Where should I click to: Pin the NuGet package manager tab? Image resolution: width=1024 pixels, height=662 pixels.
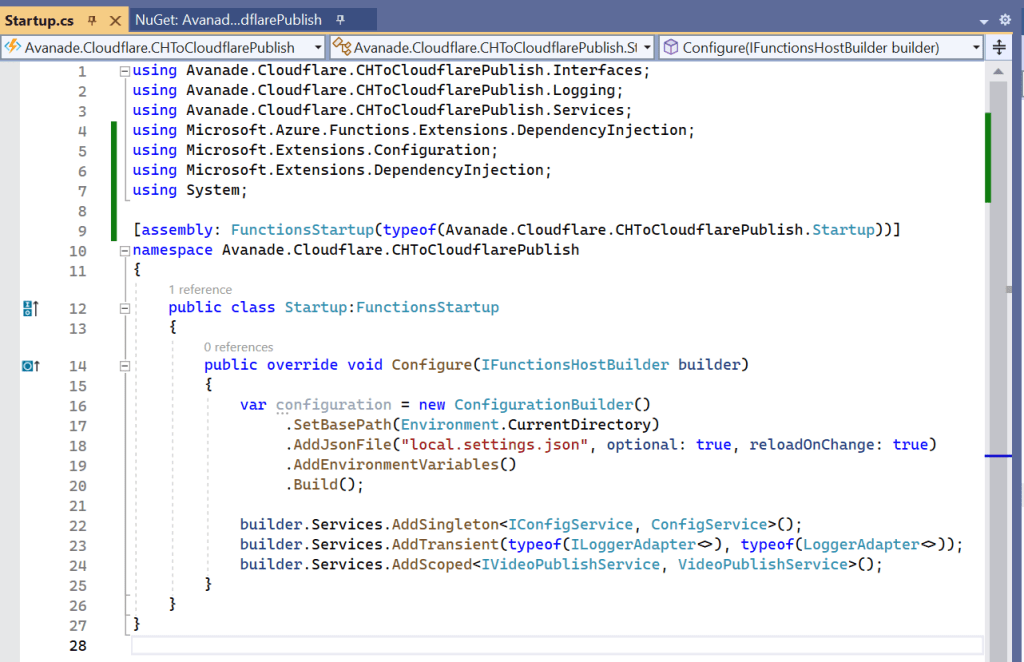pyautogui.click(x=340, y=20)
